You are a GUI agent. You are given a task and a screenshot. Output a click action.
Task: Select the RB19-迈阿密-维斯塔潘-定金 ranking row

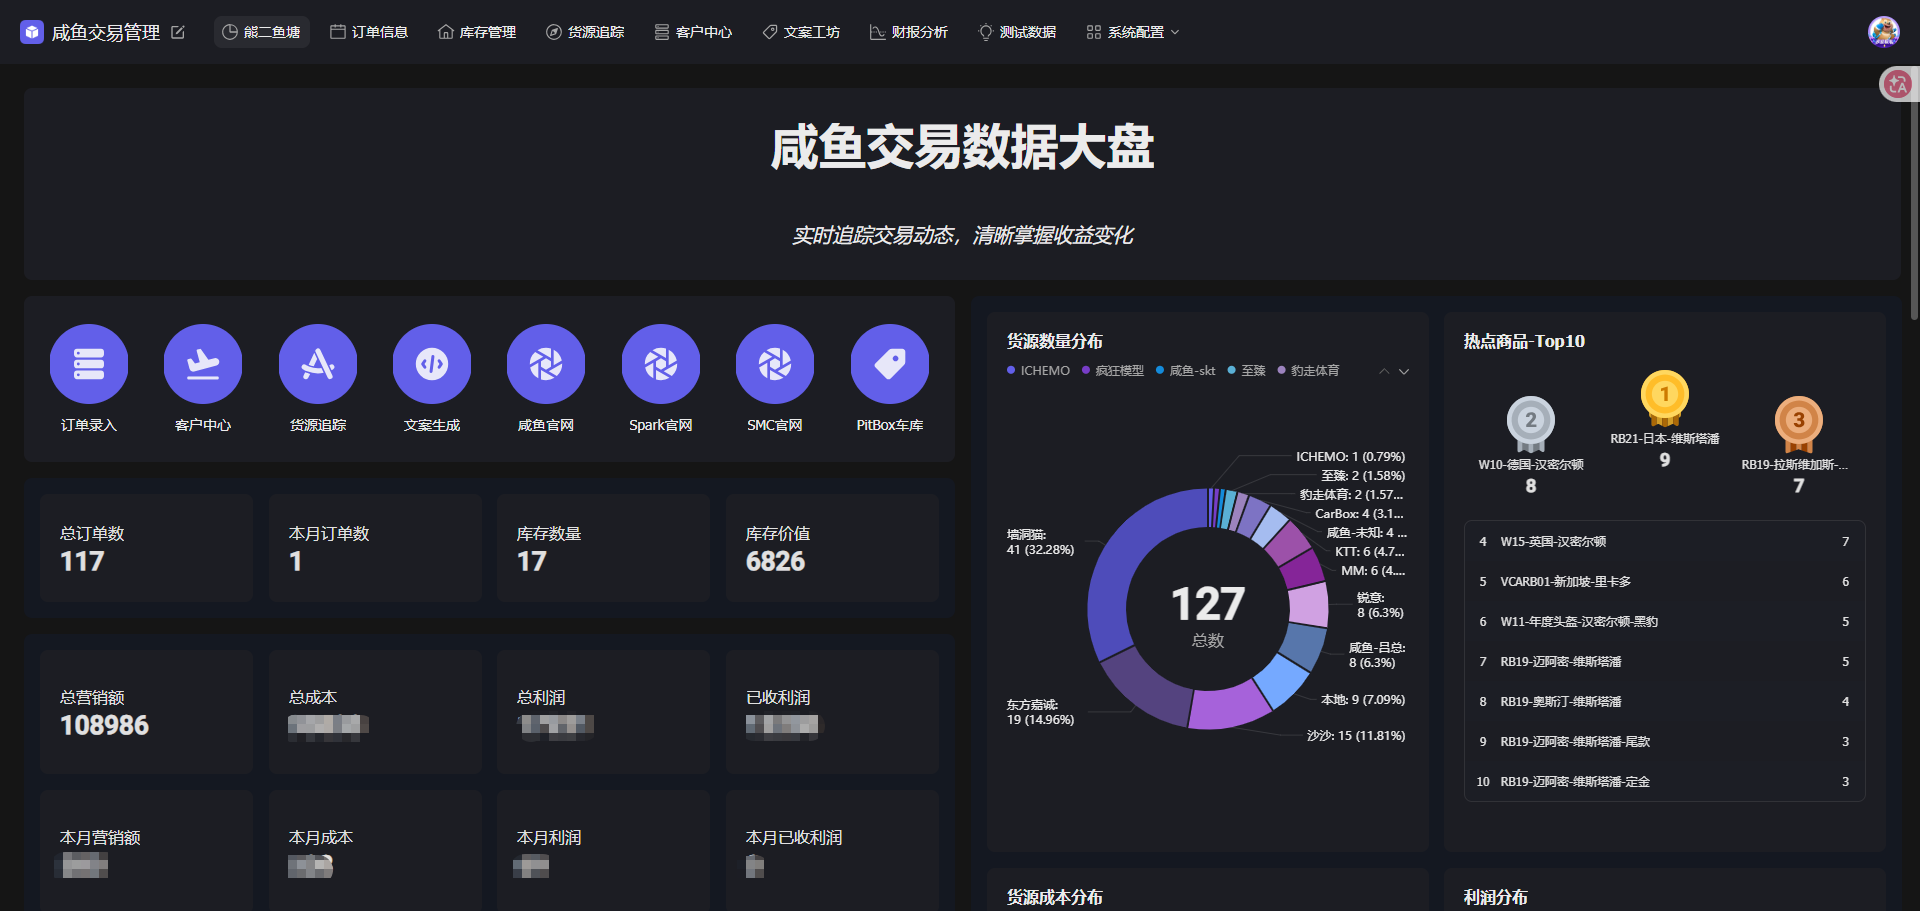(1664, 782)
